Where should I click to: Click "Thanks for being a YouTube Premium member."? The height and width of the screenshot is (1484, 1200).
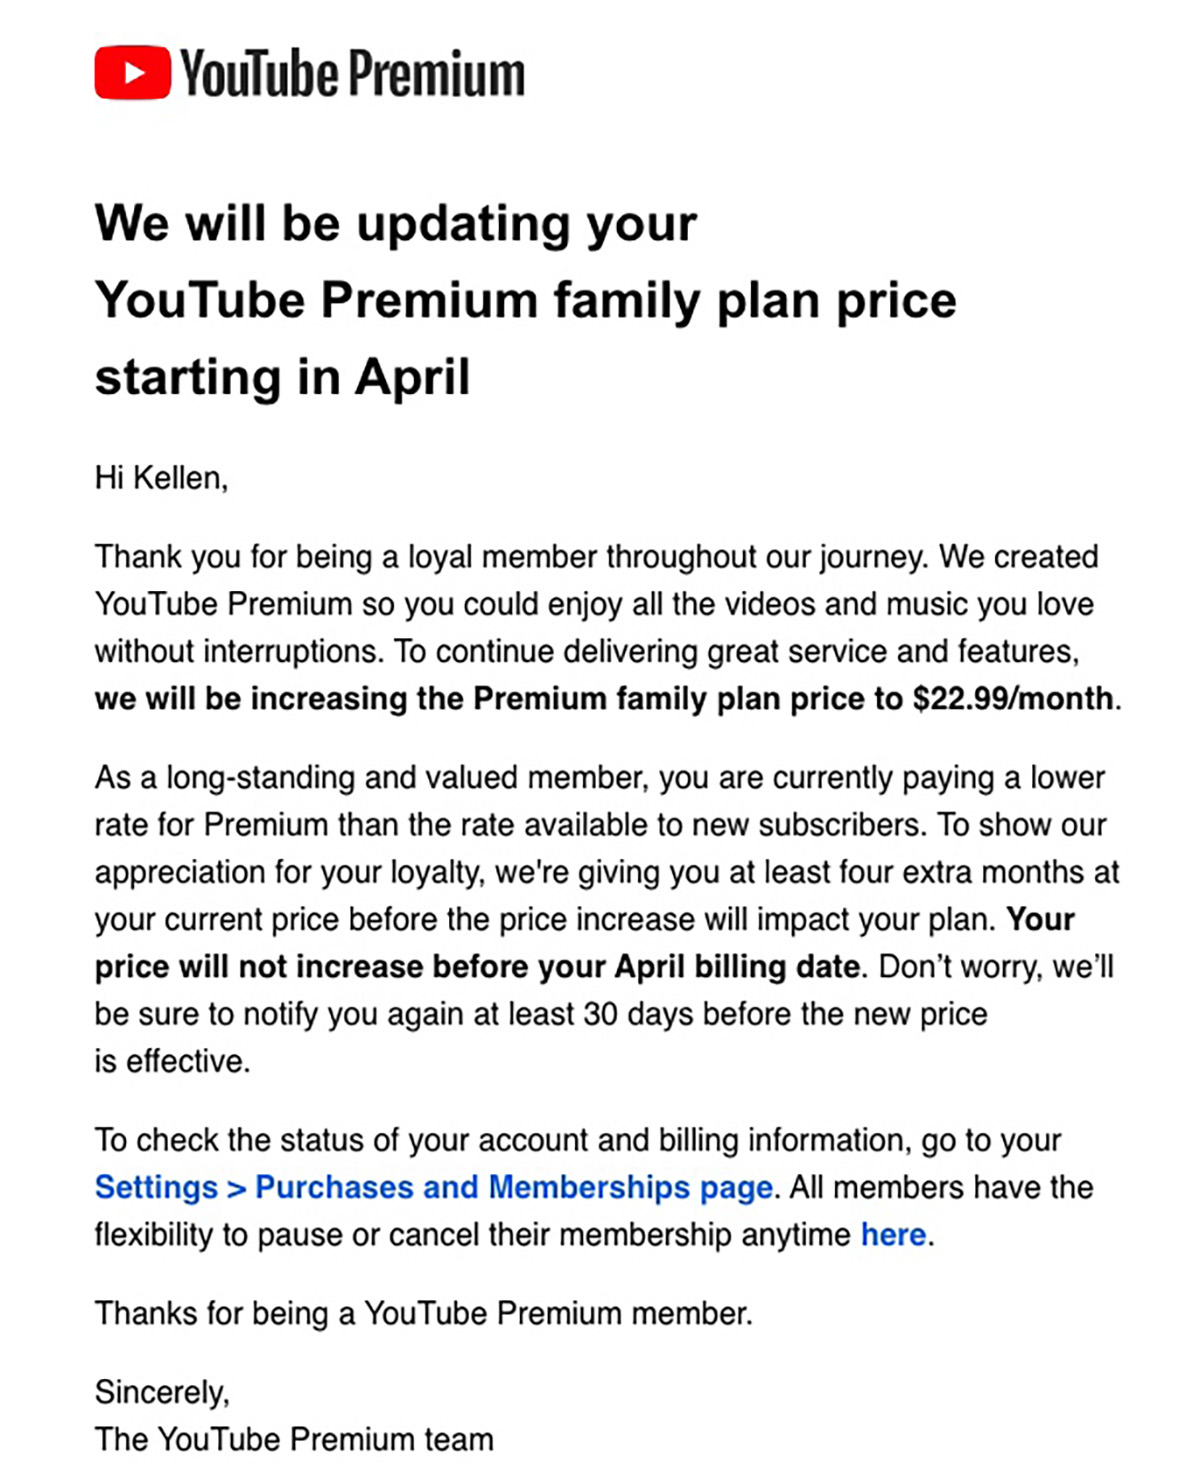423,1313
